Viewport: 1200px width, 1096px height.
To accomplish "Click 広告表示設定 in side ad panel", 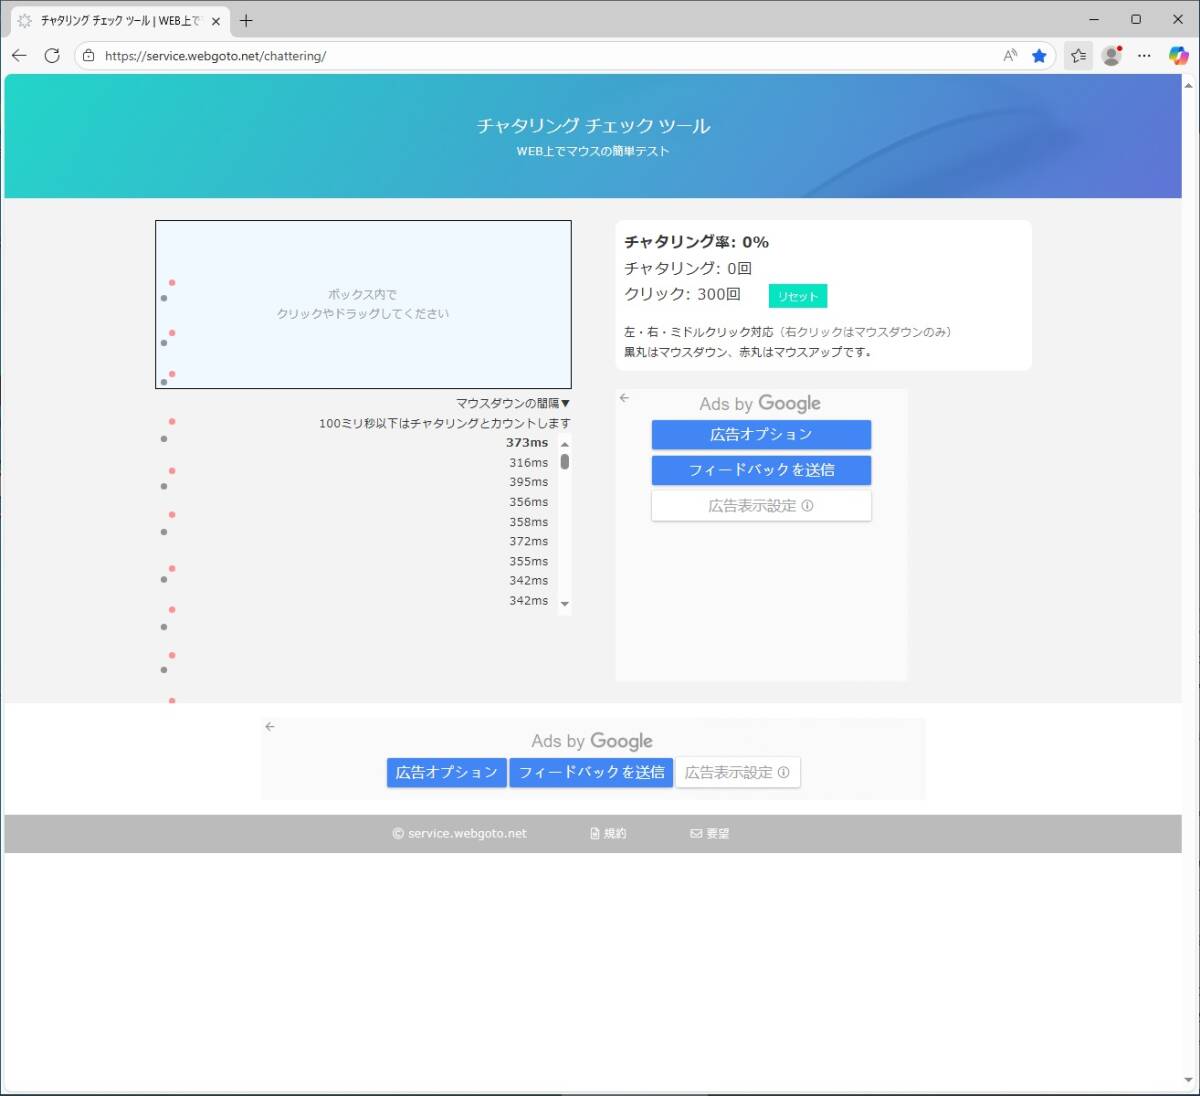I will coord(761,506).
